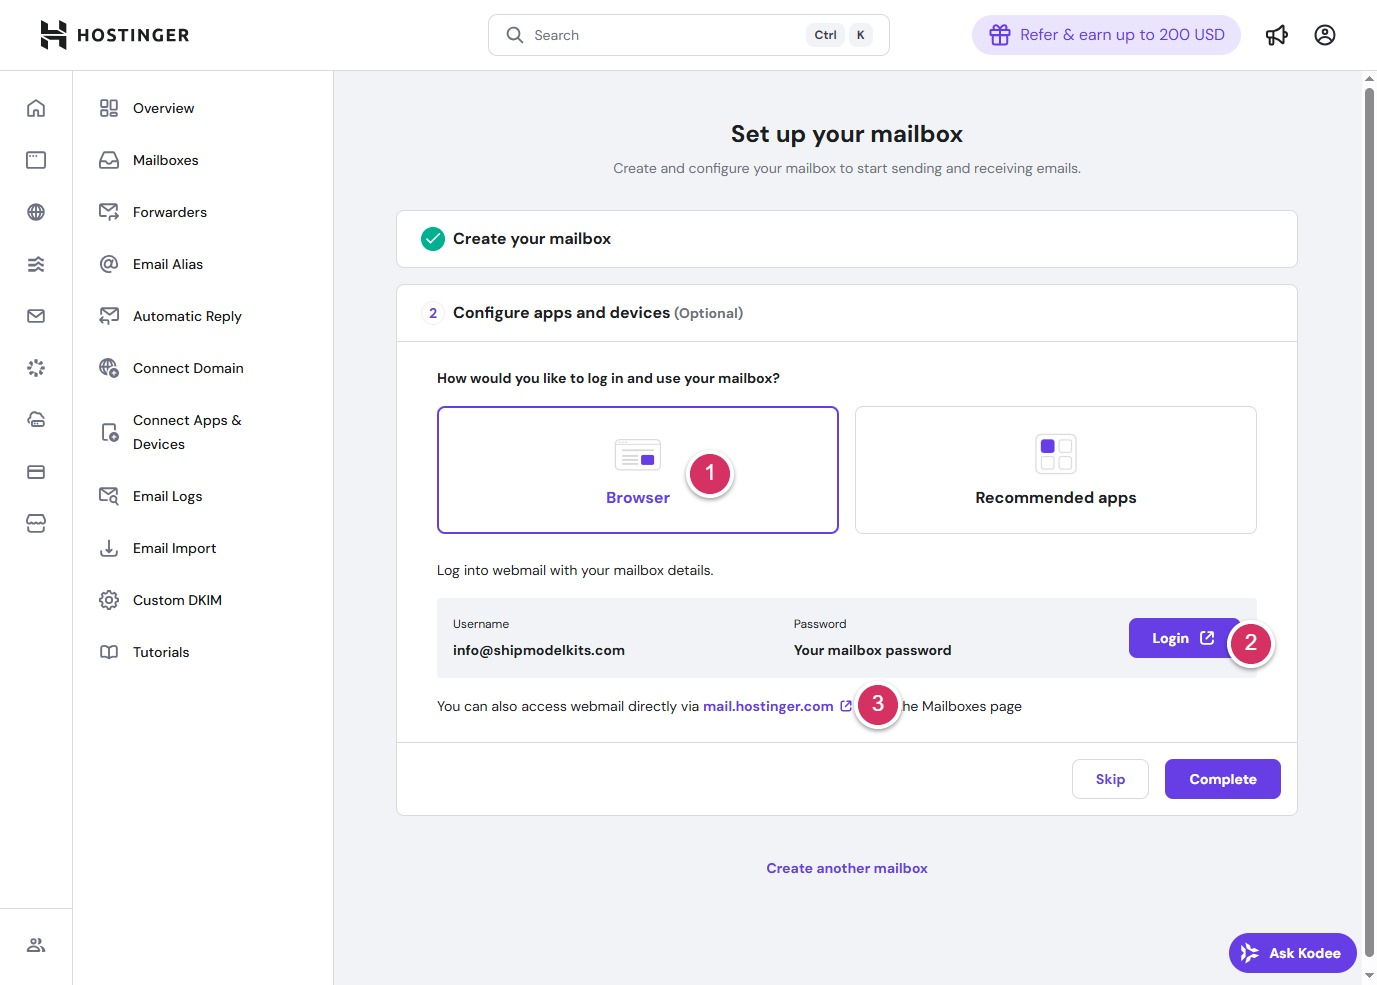Screen dimensions: 1377x985
Task: Collapse Configure apps and devices section
Action: point(846,313)
